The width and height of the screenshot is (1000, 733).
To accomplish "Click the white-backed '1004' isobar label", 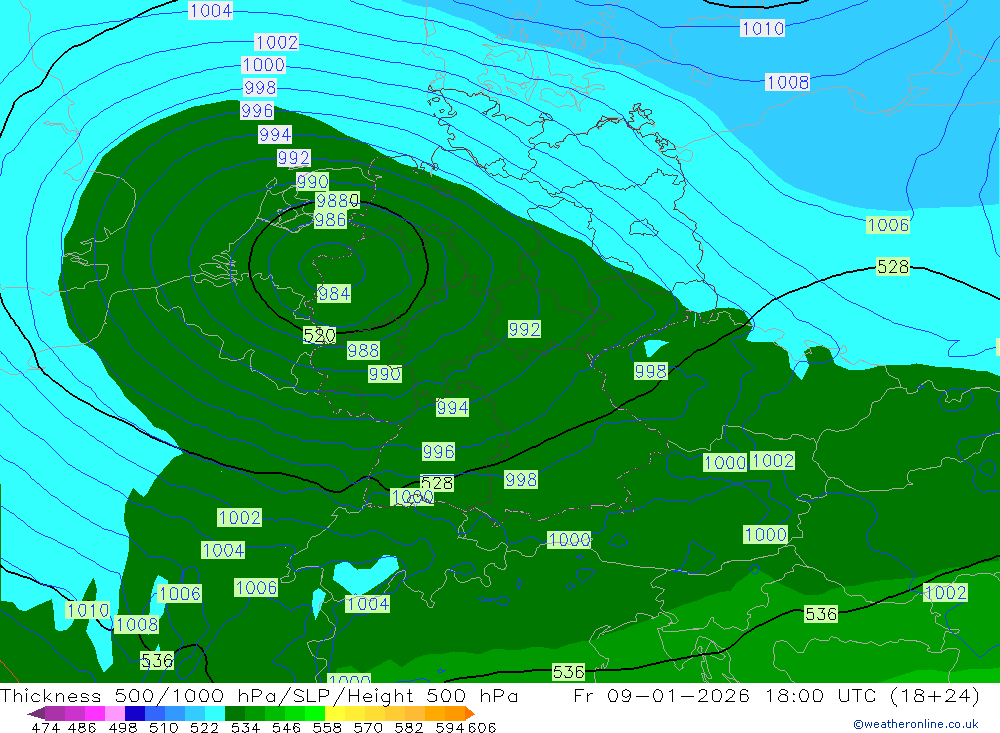I will click(210, 10).
